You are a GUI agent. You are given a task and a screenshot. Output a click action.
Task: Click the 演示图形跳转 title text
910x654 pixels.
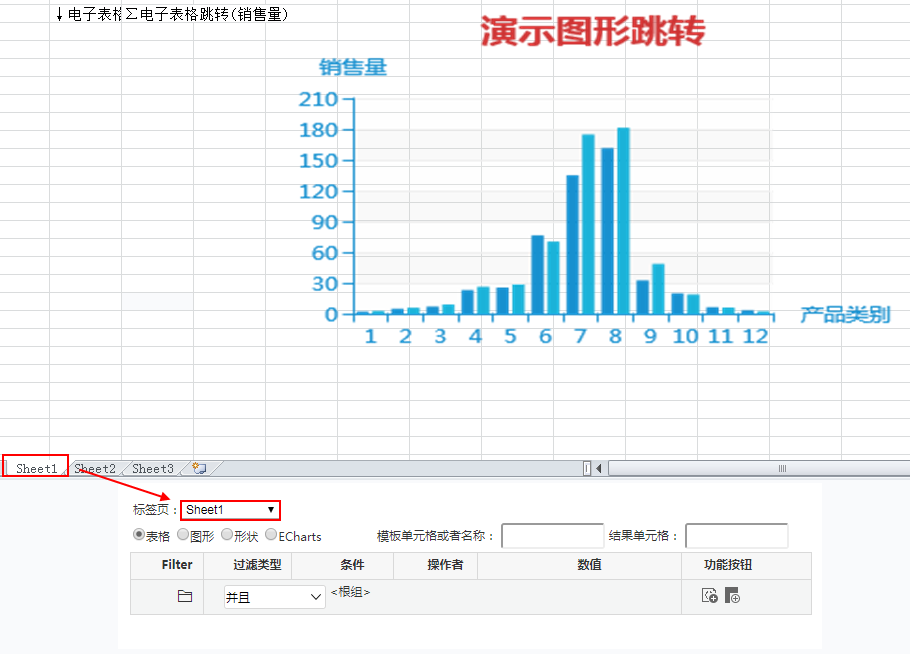point(593,31)
